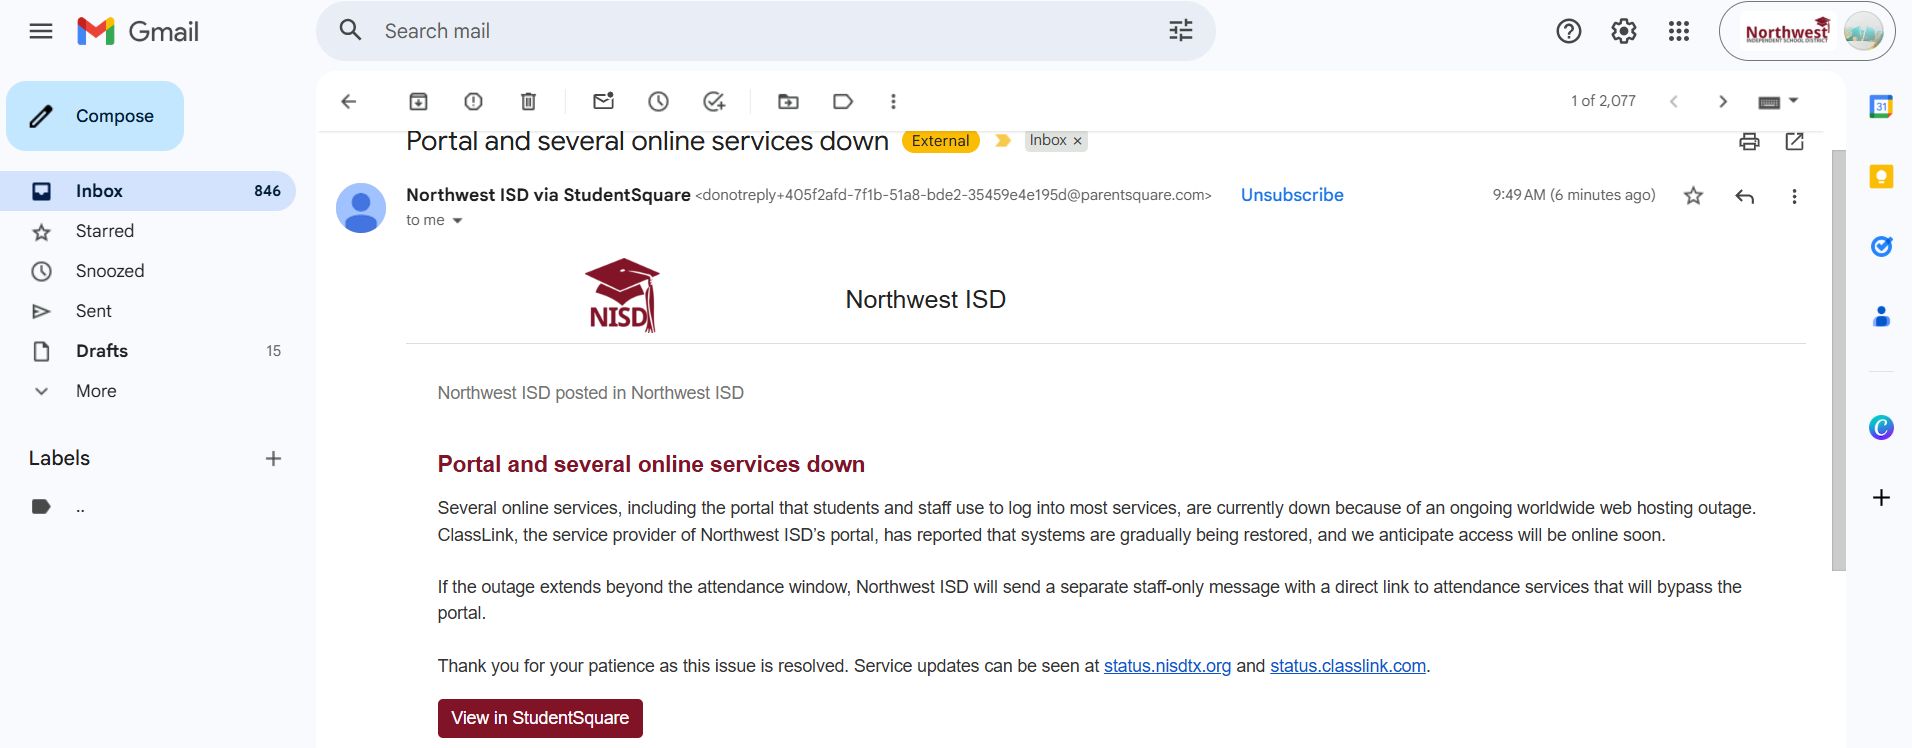The height and width of the screenshot is (748, 1912).
Task: Move the email to a folder
Action: pos(788,101)
